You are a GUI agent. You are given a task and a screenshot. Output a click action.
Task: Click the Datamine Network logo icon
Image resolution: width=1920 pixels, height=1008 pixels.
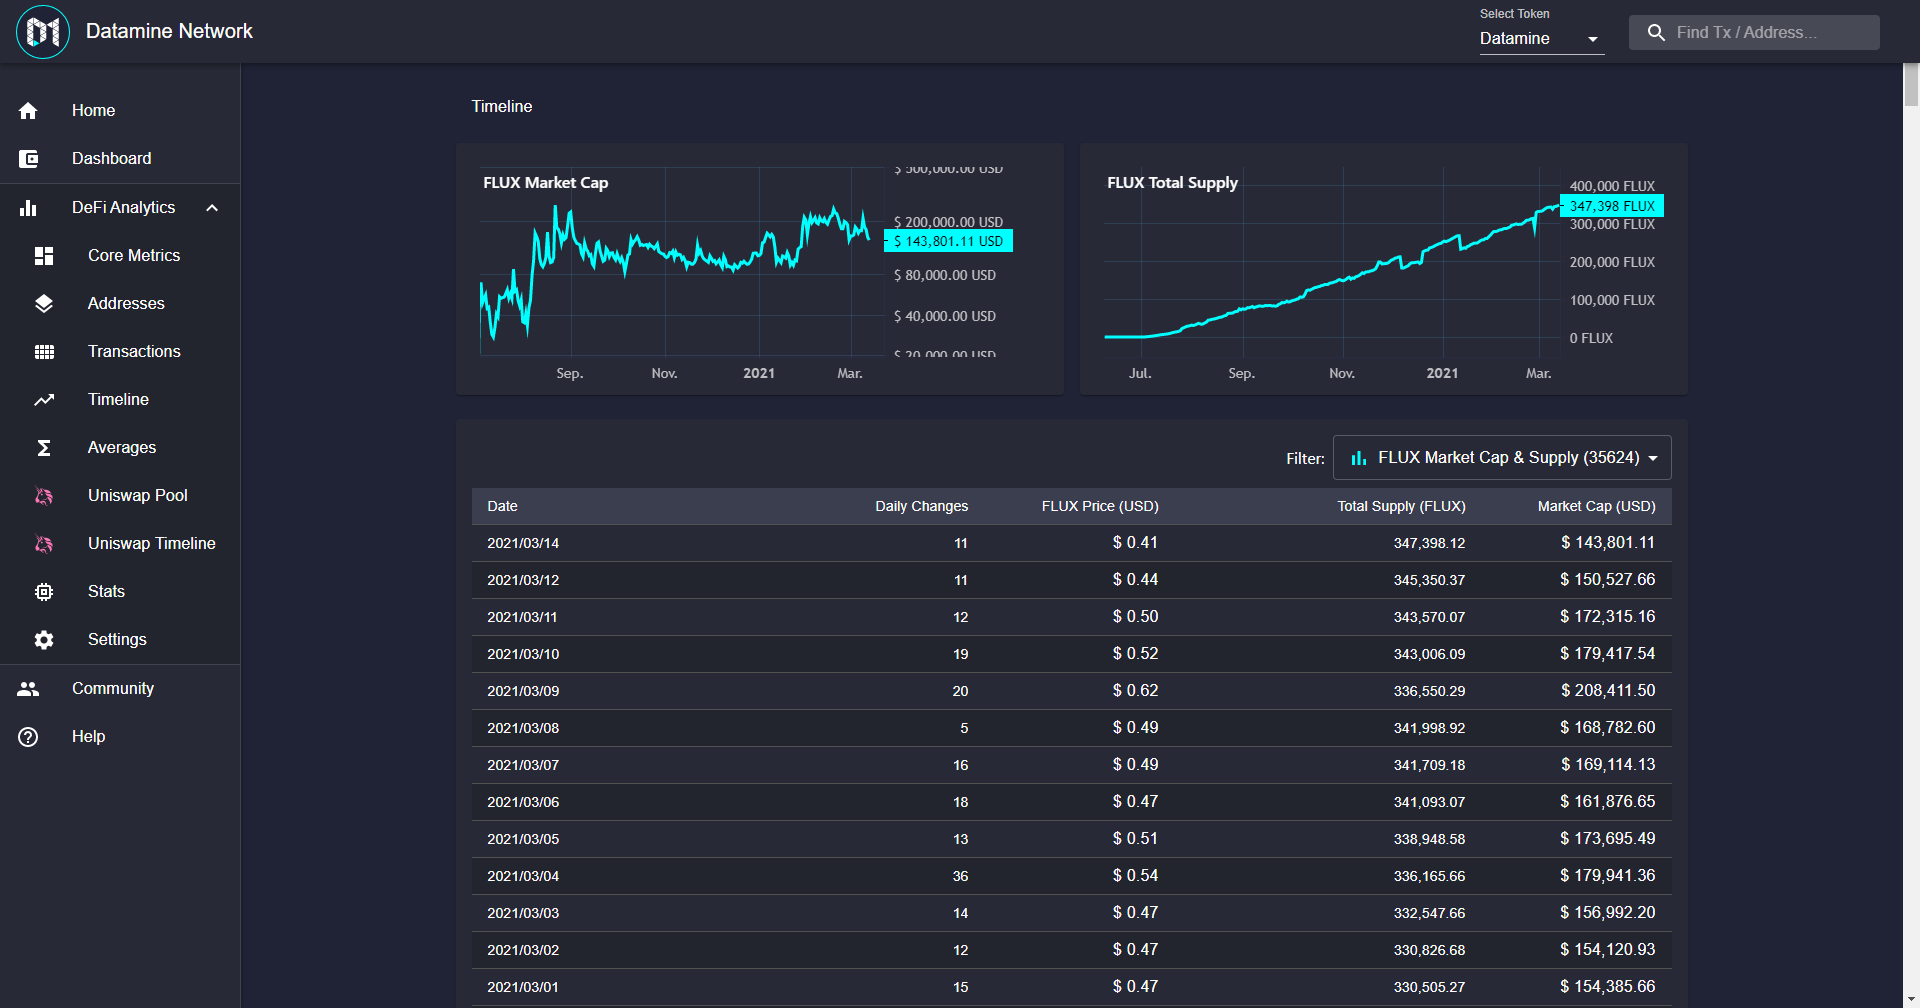click(43, 32)
